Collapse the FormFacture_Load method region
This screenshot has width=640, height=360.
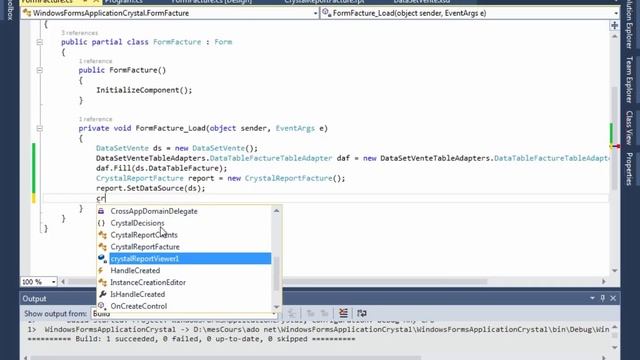click(40, 129)
